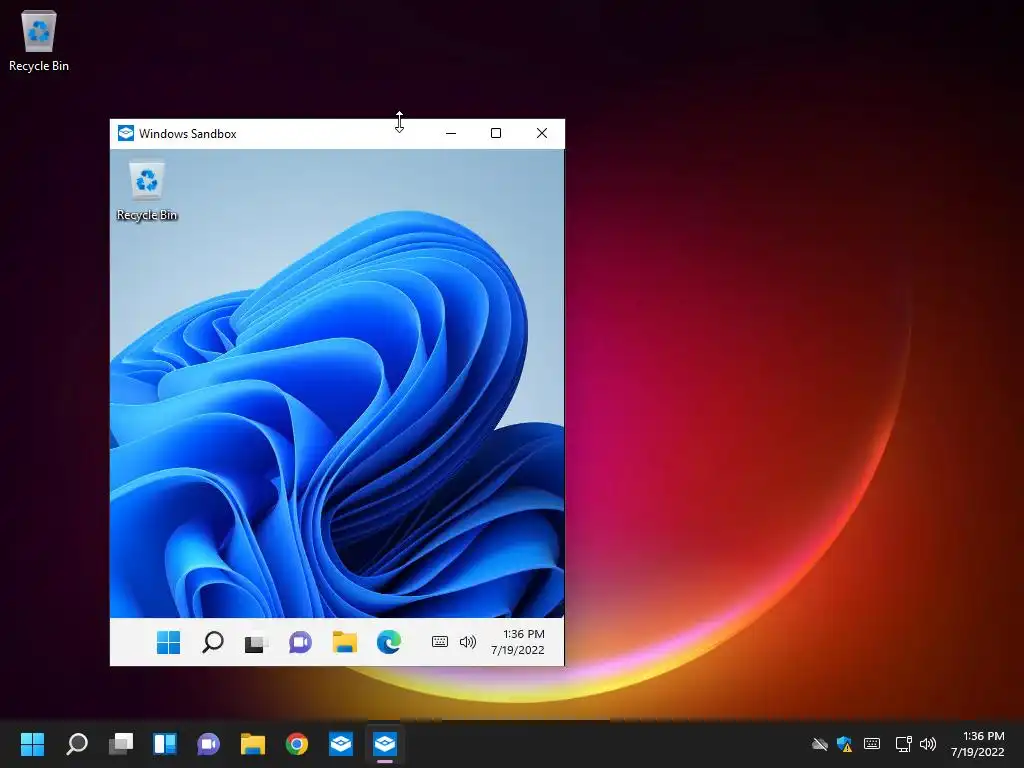Close the Windows Sandbox window
Screen dimensions: 1024x768
click(541, 133)
